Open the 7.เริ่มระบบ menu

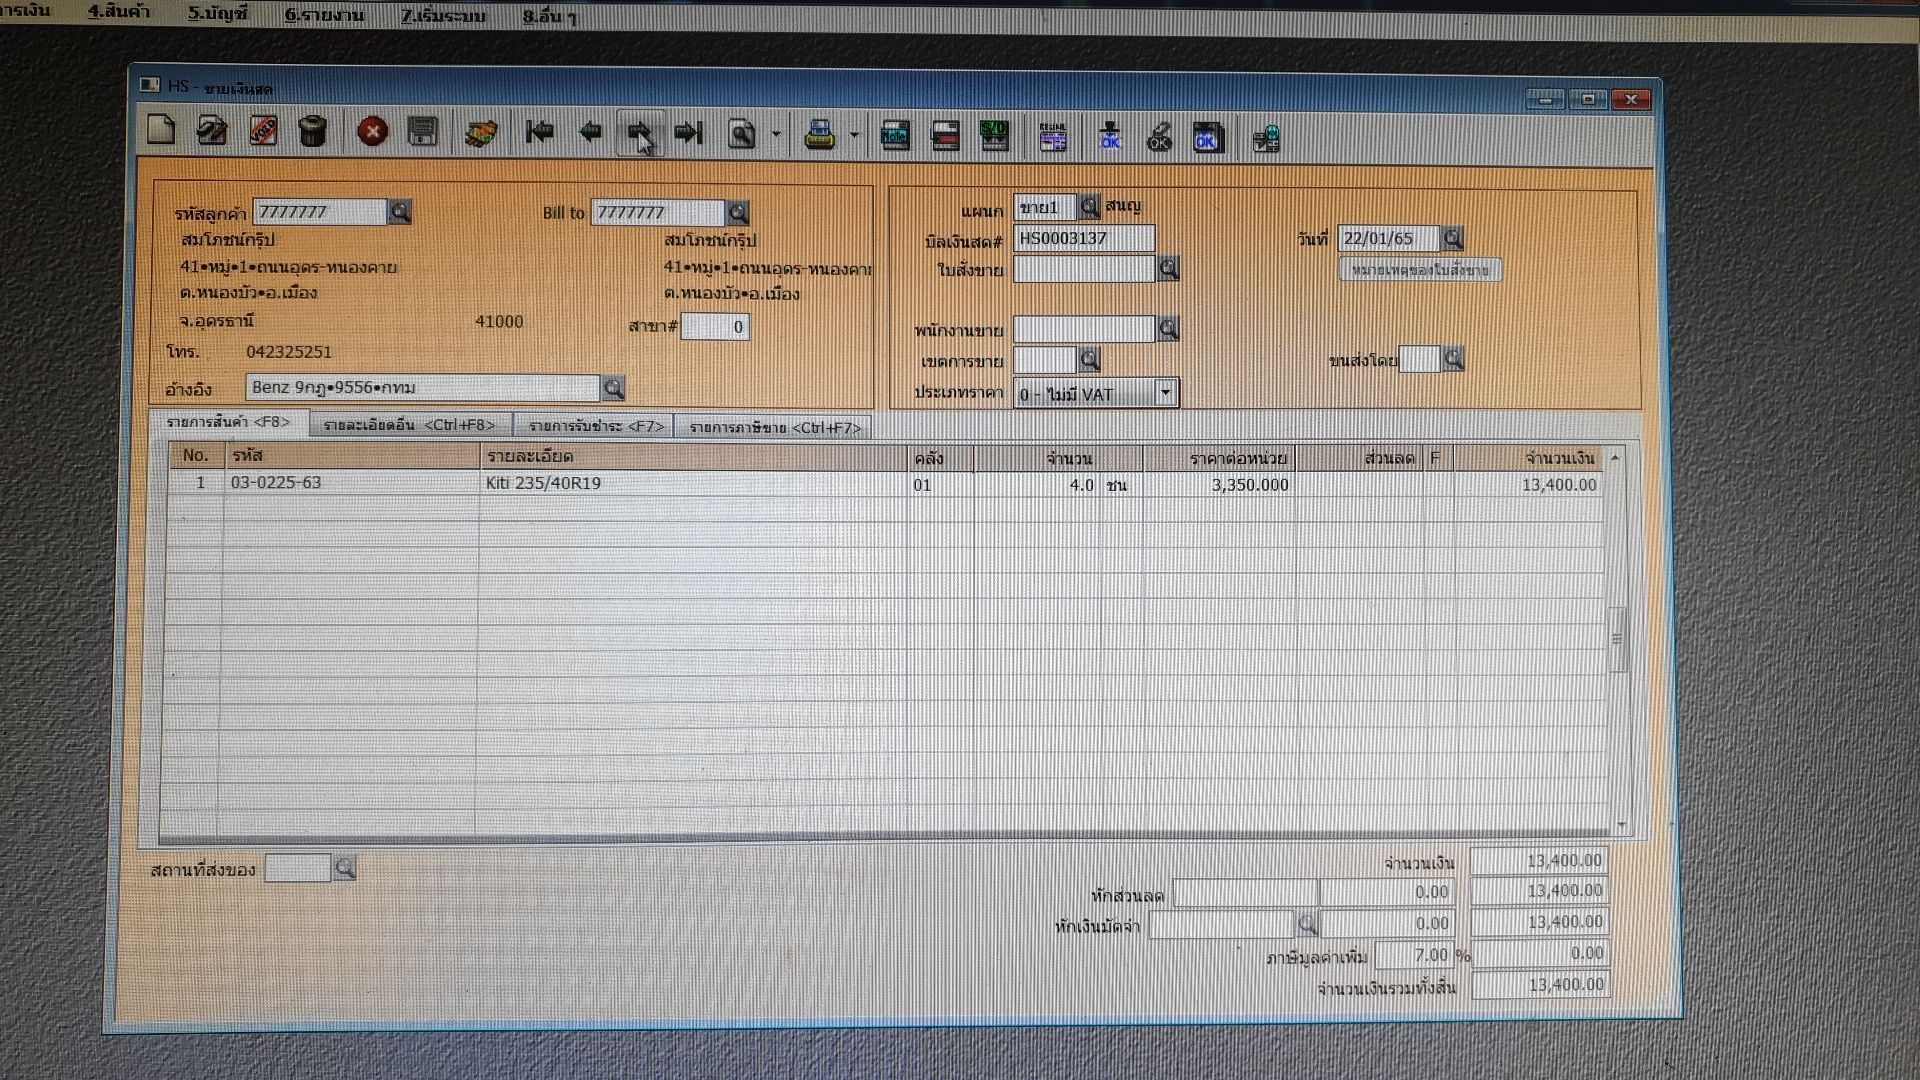click(x=443, y=16)
